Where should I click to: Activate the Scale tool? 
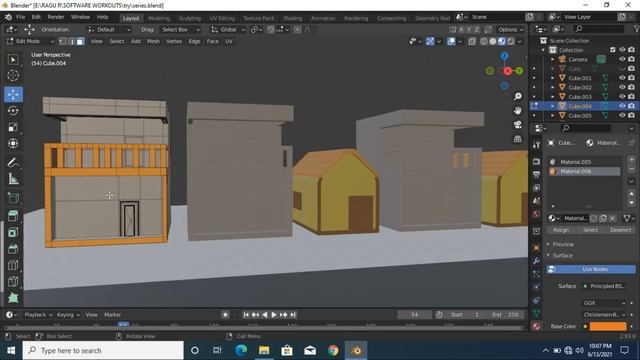[13, 127]
